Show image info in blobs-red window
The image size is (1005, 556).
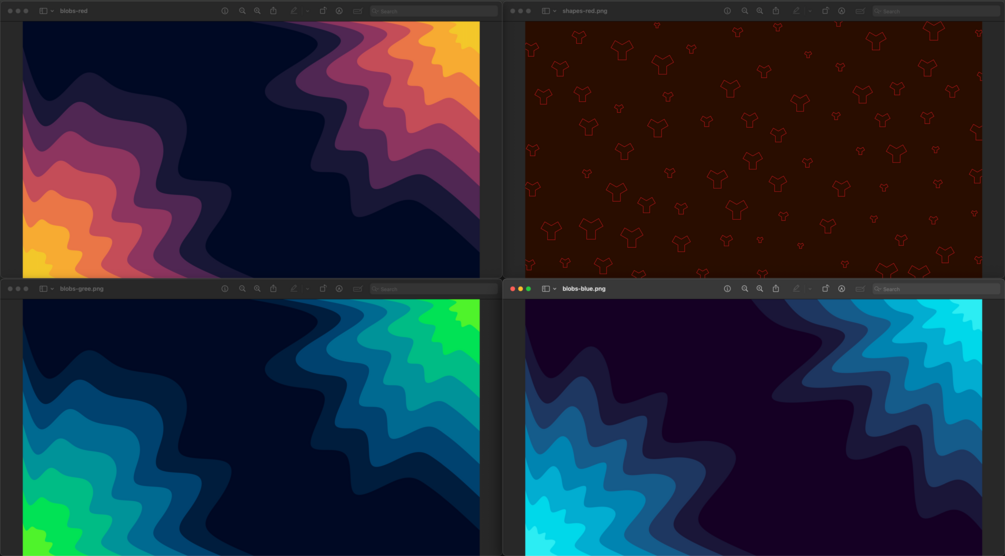point(225,11)
